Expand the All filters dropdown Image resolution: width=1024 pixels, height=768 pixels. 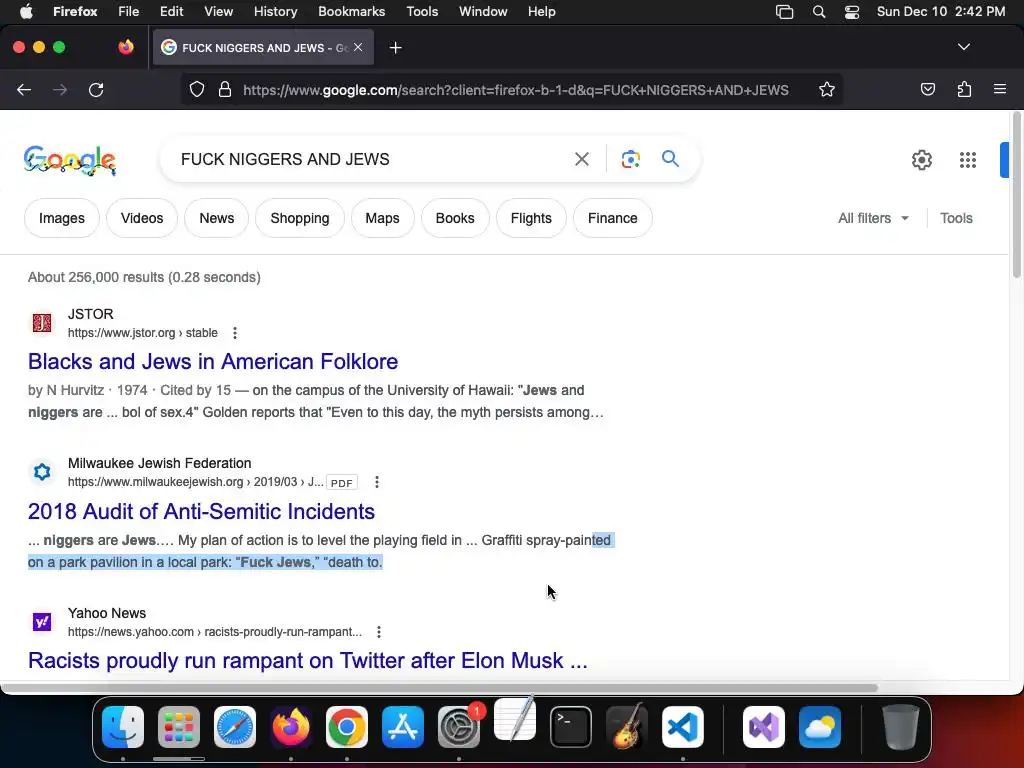[x=873, y=218]
